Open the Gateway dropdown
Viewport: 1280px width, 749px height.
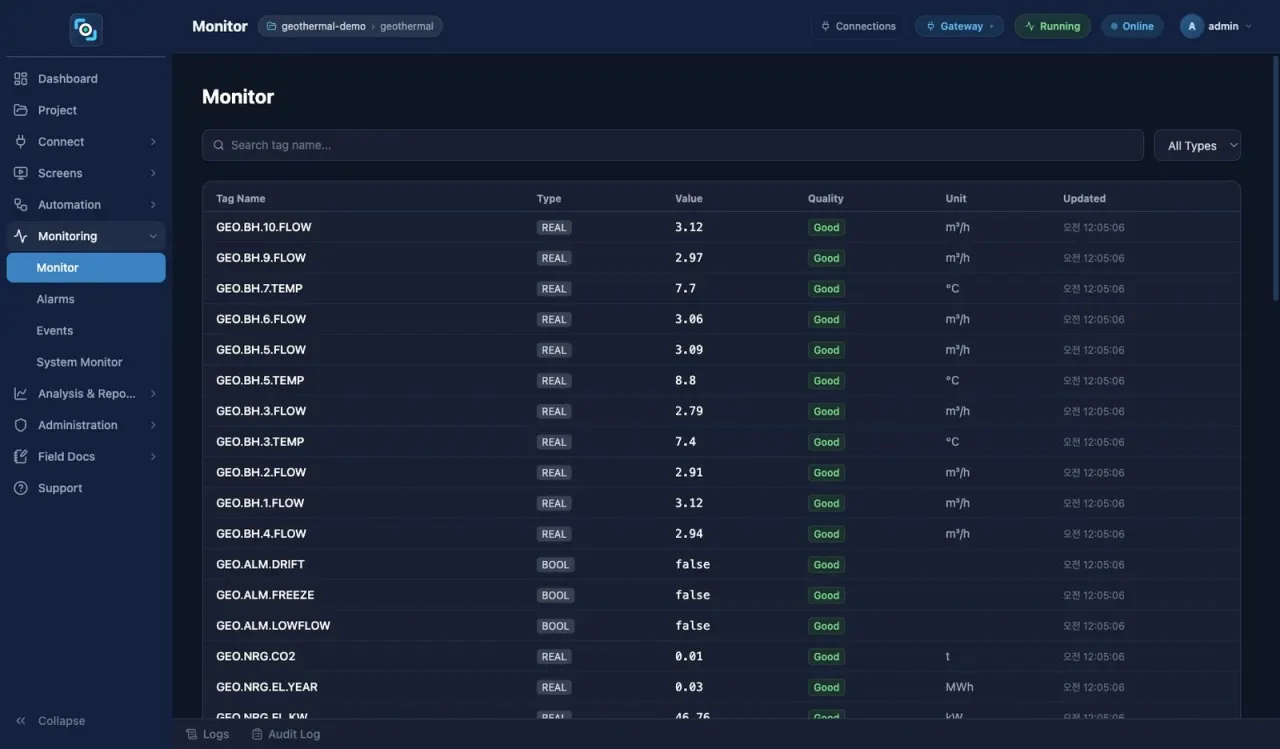[960, 27]
